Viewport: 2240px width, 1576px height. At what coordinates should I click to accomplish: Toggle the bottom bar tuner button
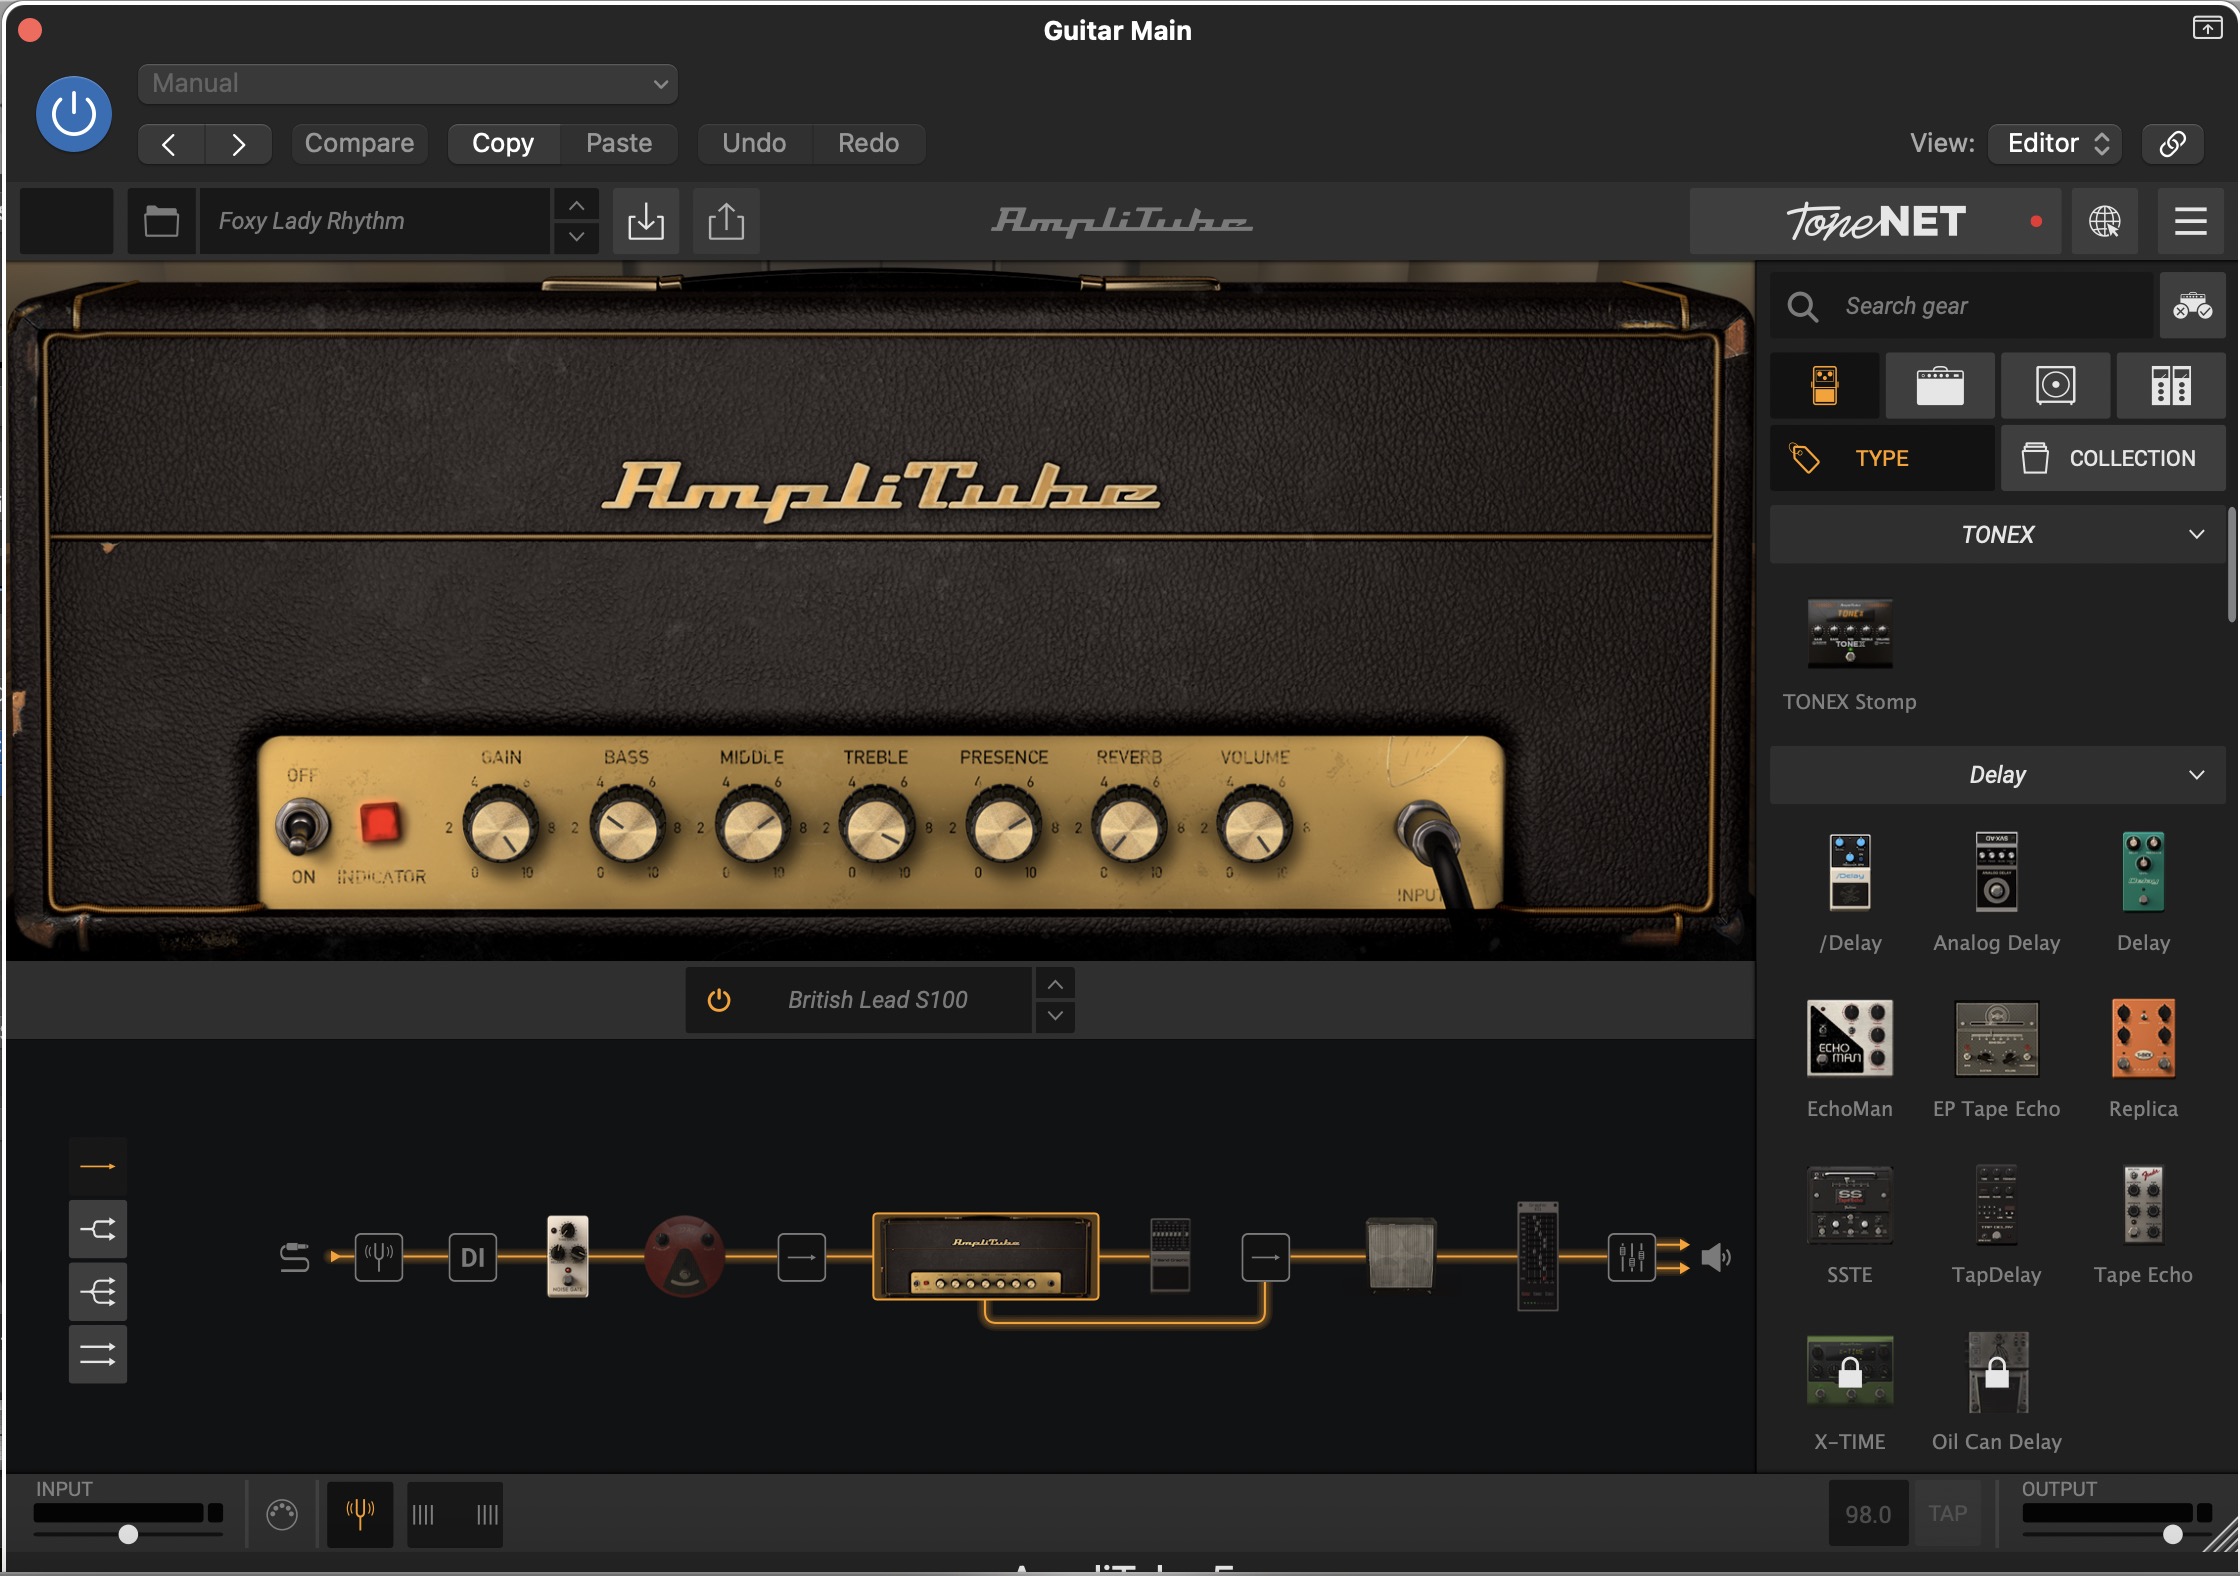click(360, 1514)
